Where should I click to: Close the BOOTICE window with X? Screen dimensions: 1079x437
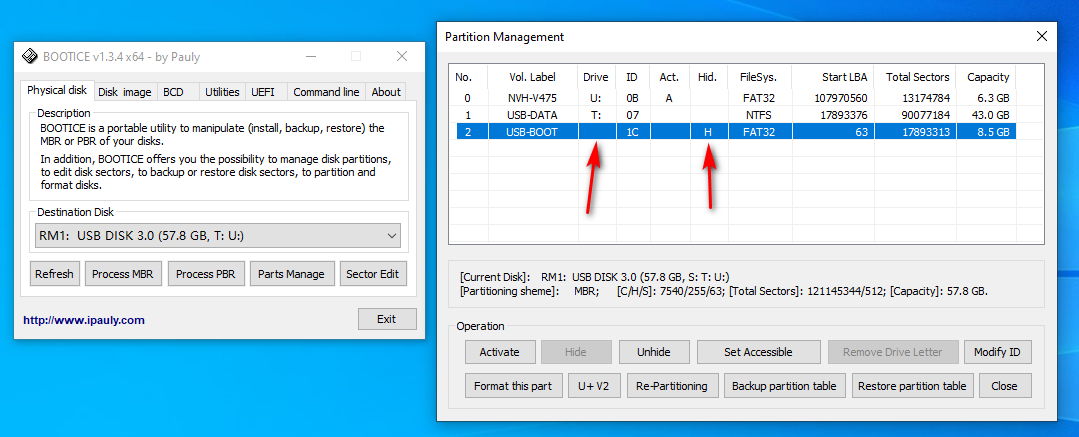pyautogui.click(x=401, y=56)
